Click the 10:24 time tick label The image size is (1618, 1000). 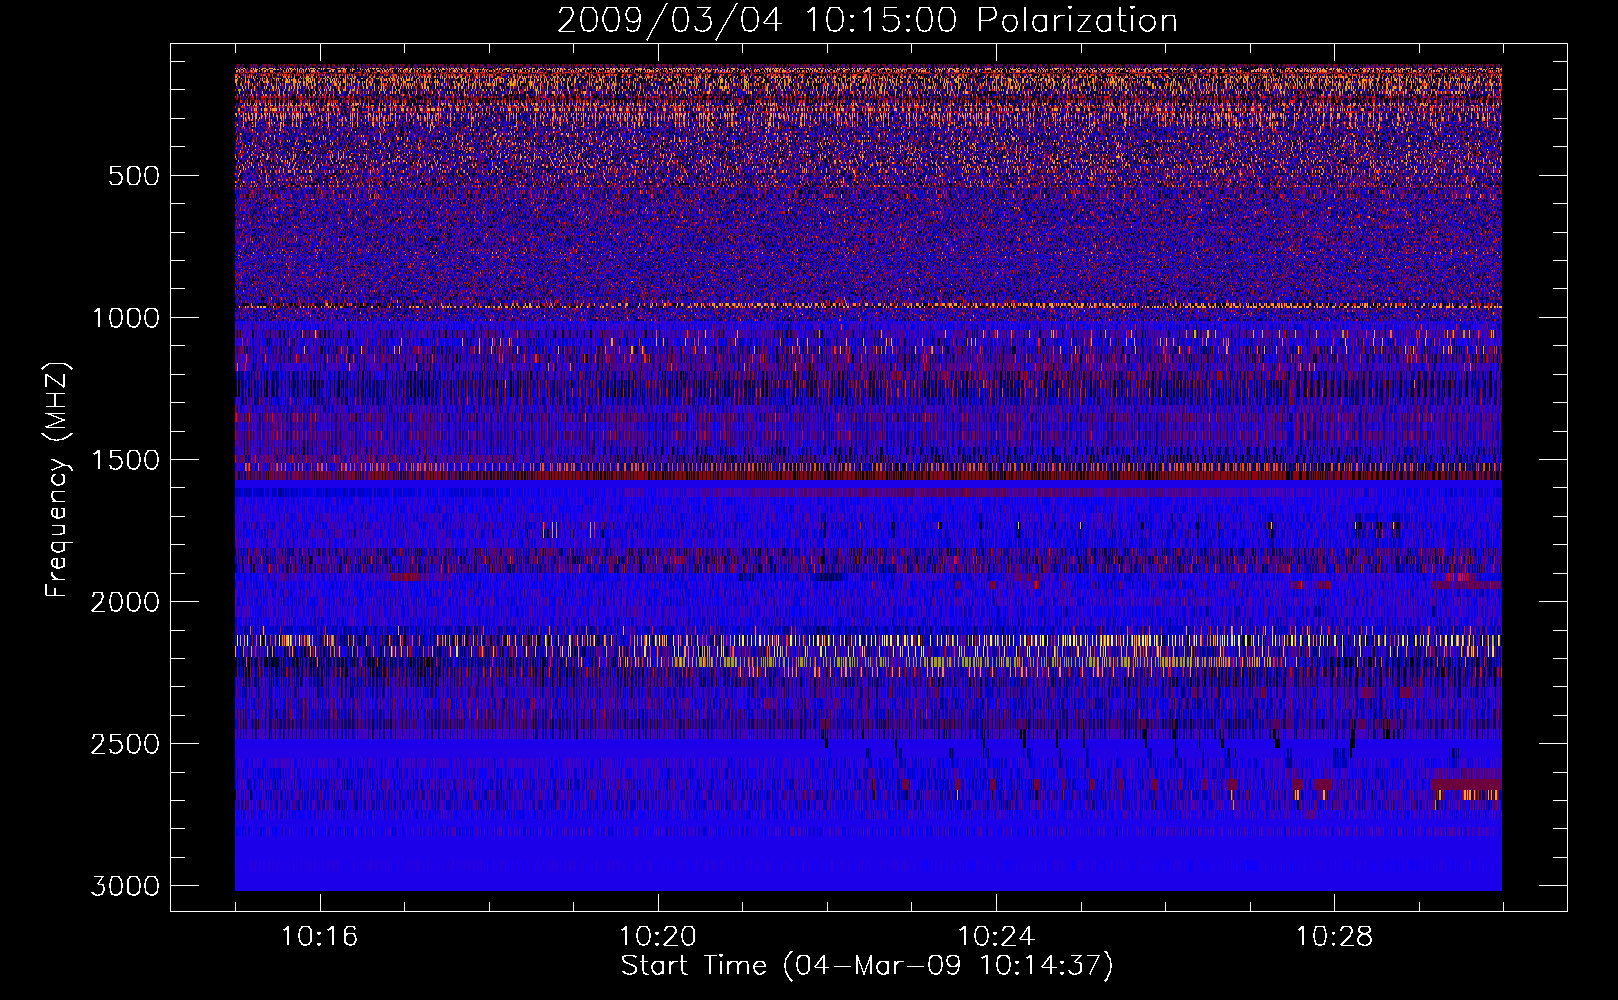[996, 937]
